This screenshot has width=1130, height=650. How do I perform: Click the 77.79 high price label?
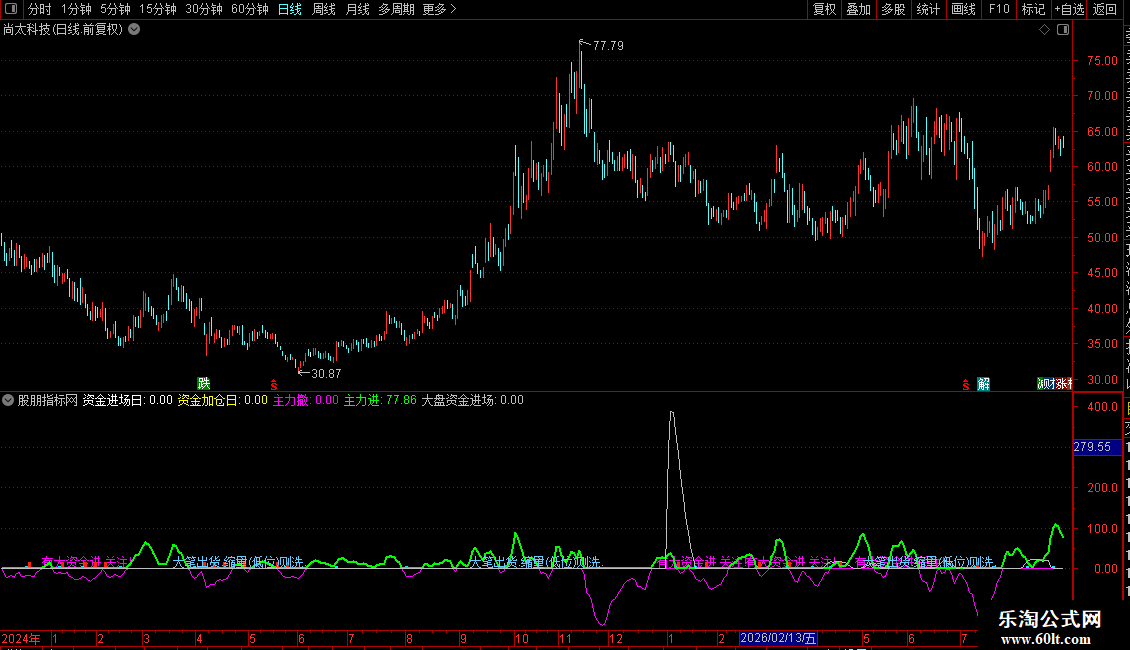(x=608, y=45)
